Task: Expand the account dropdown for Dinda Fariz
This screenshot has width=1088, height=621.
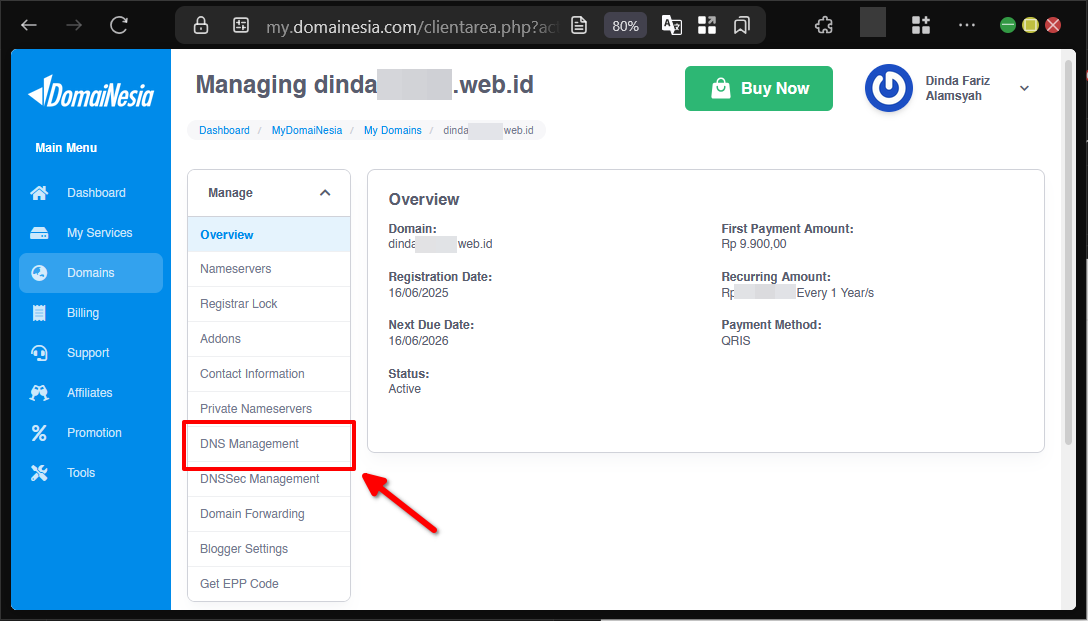Action: 1024,88
